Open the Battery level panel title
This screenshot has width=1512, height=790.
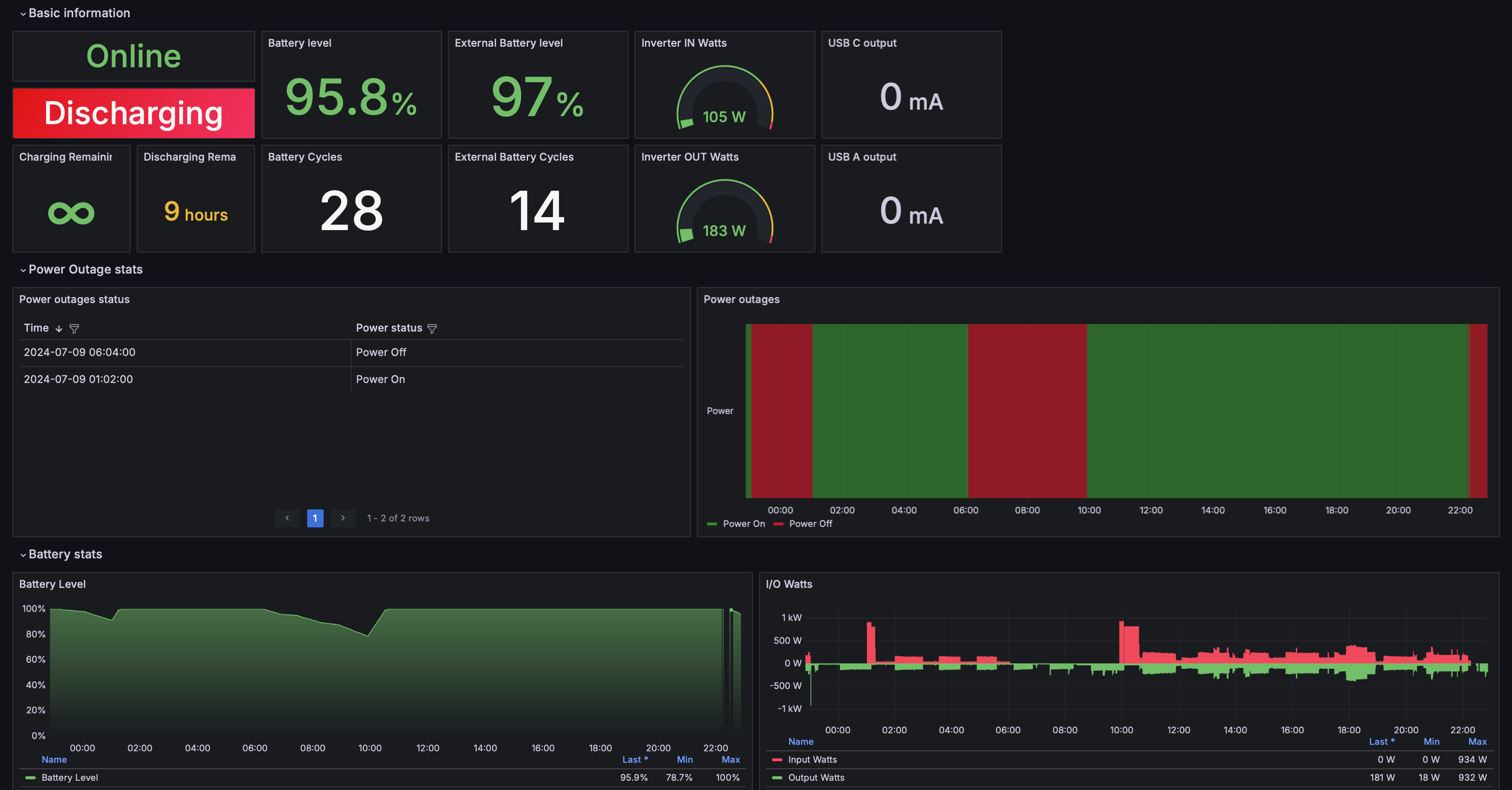[300, 43]
